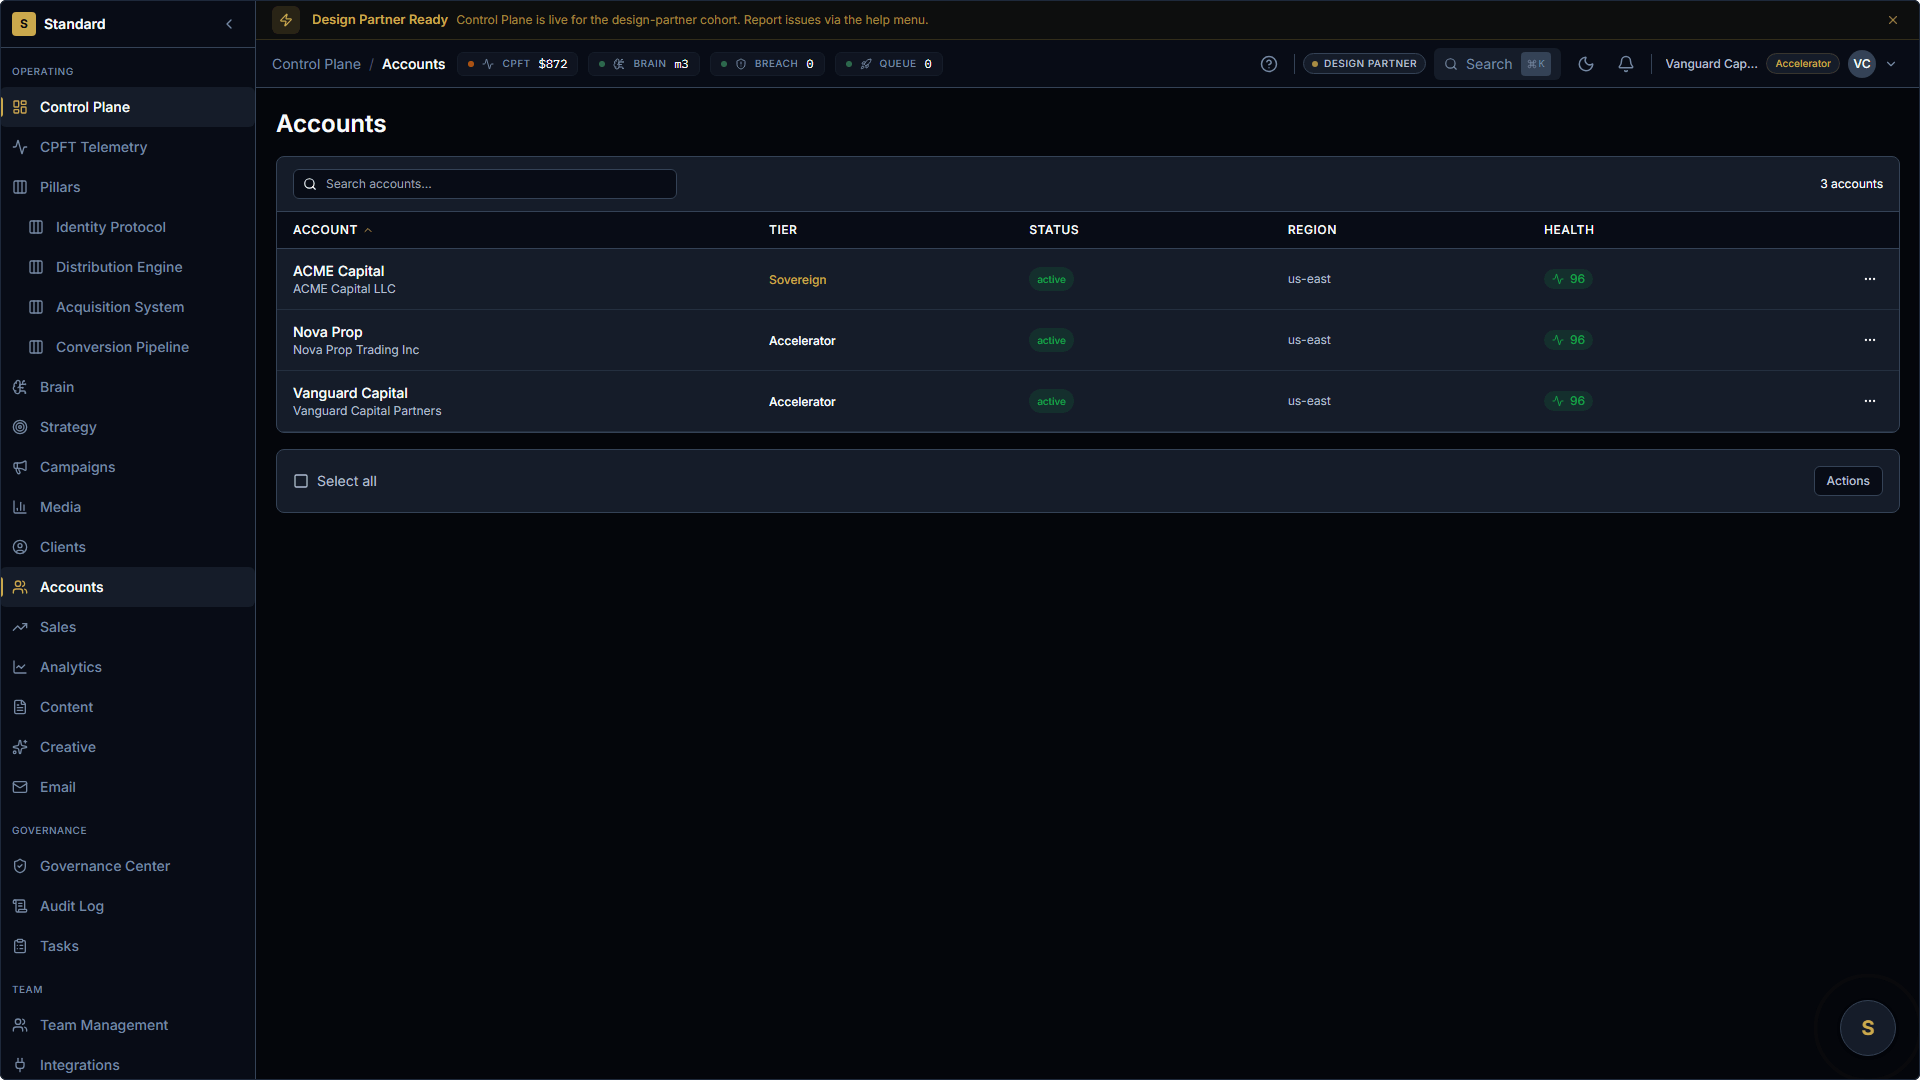Image resolution: width=1920 pixels, height=1080 pixels.
Task: Click the Brain sidebar icon
Action: click(x=20, y=387)
